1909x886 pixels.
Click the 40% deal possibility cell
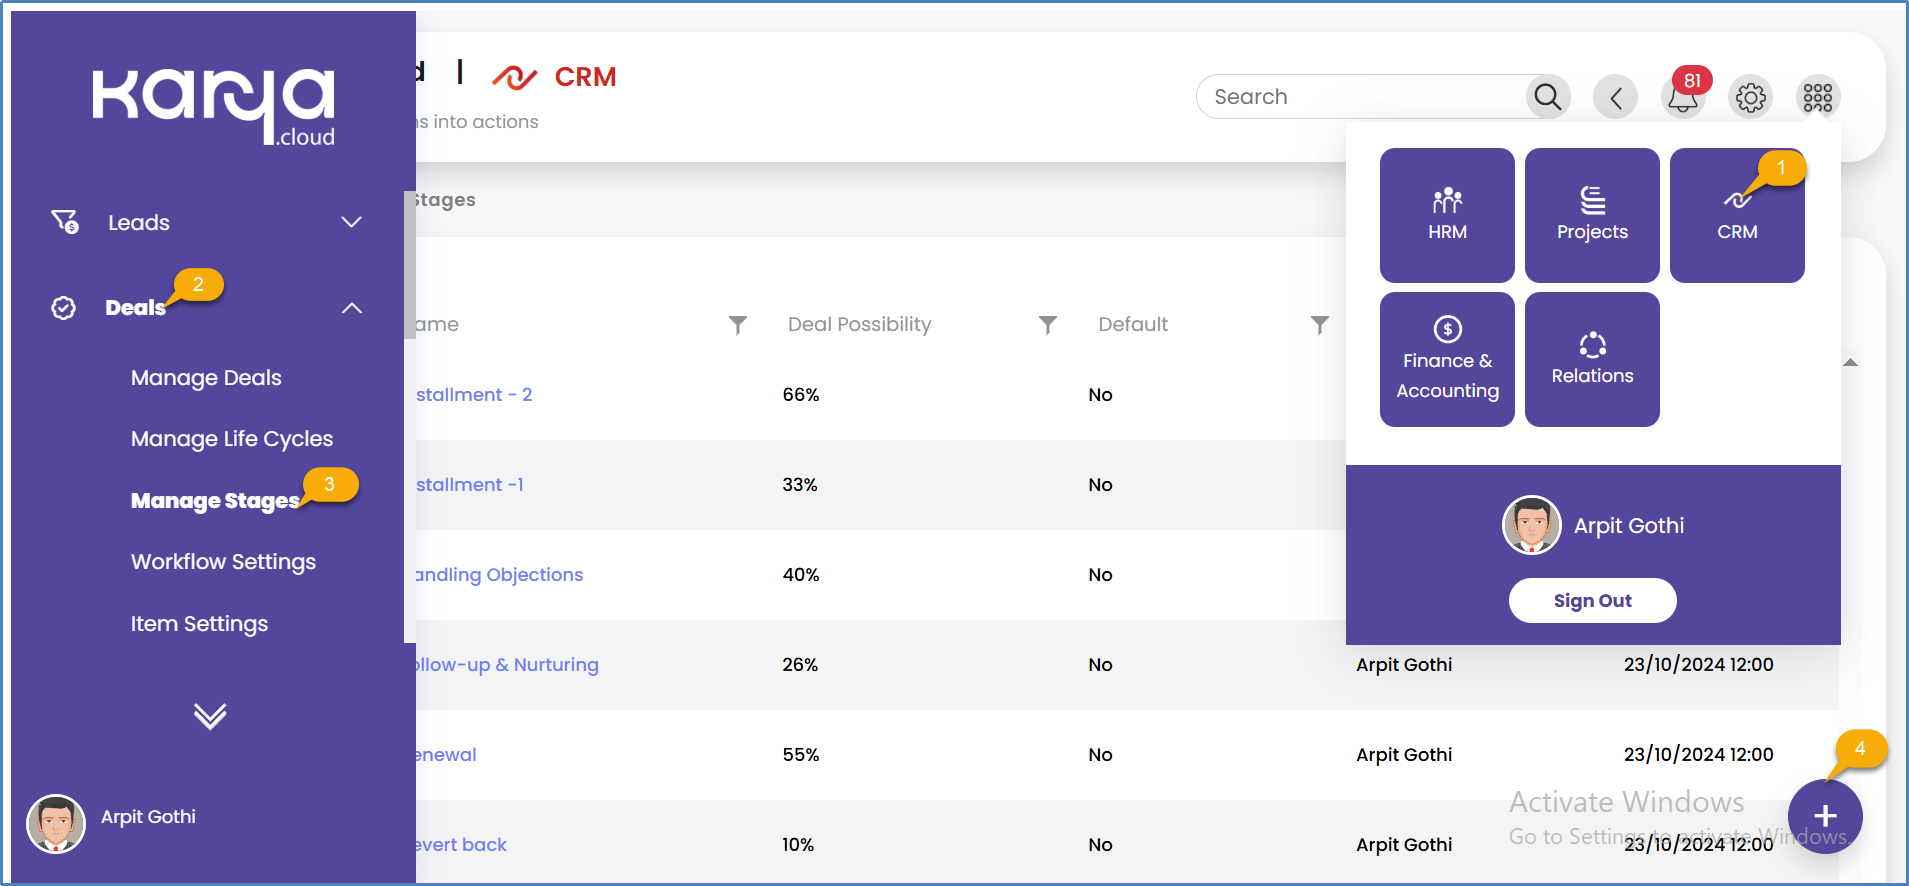pyautogui.click(x=801, y=575)
